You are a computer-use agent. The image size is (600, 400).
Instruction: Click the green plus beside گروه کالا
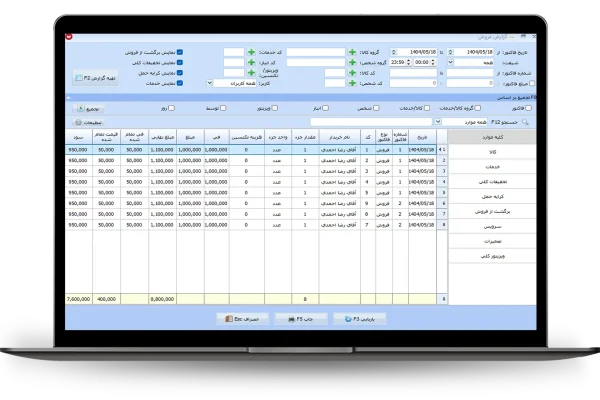353,51
